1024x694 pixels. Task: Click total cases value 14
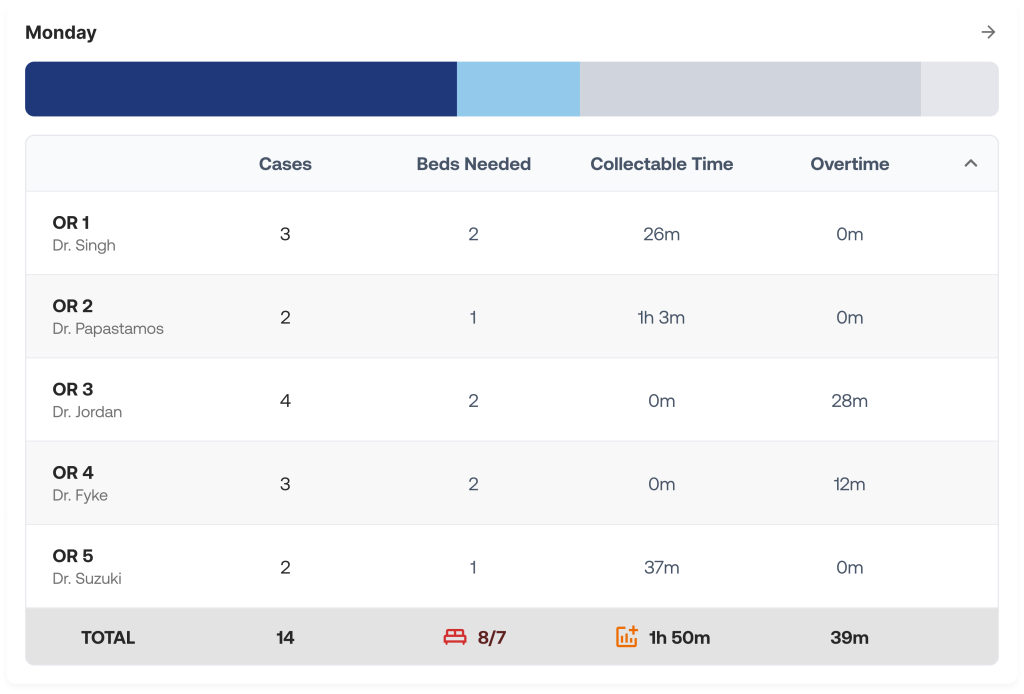(285, 638)
